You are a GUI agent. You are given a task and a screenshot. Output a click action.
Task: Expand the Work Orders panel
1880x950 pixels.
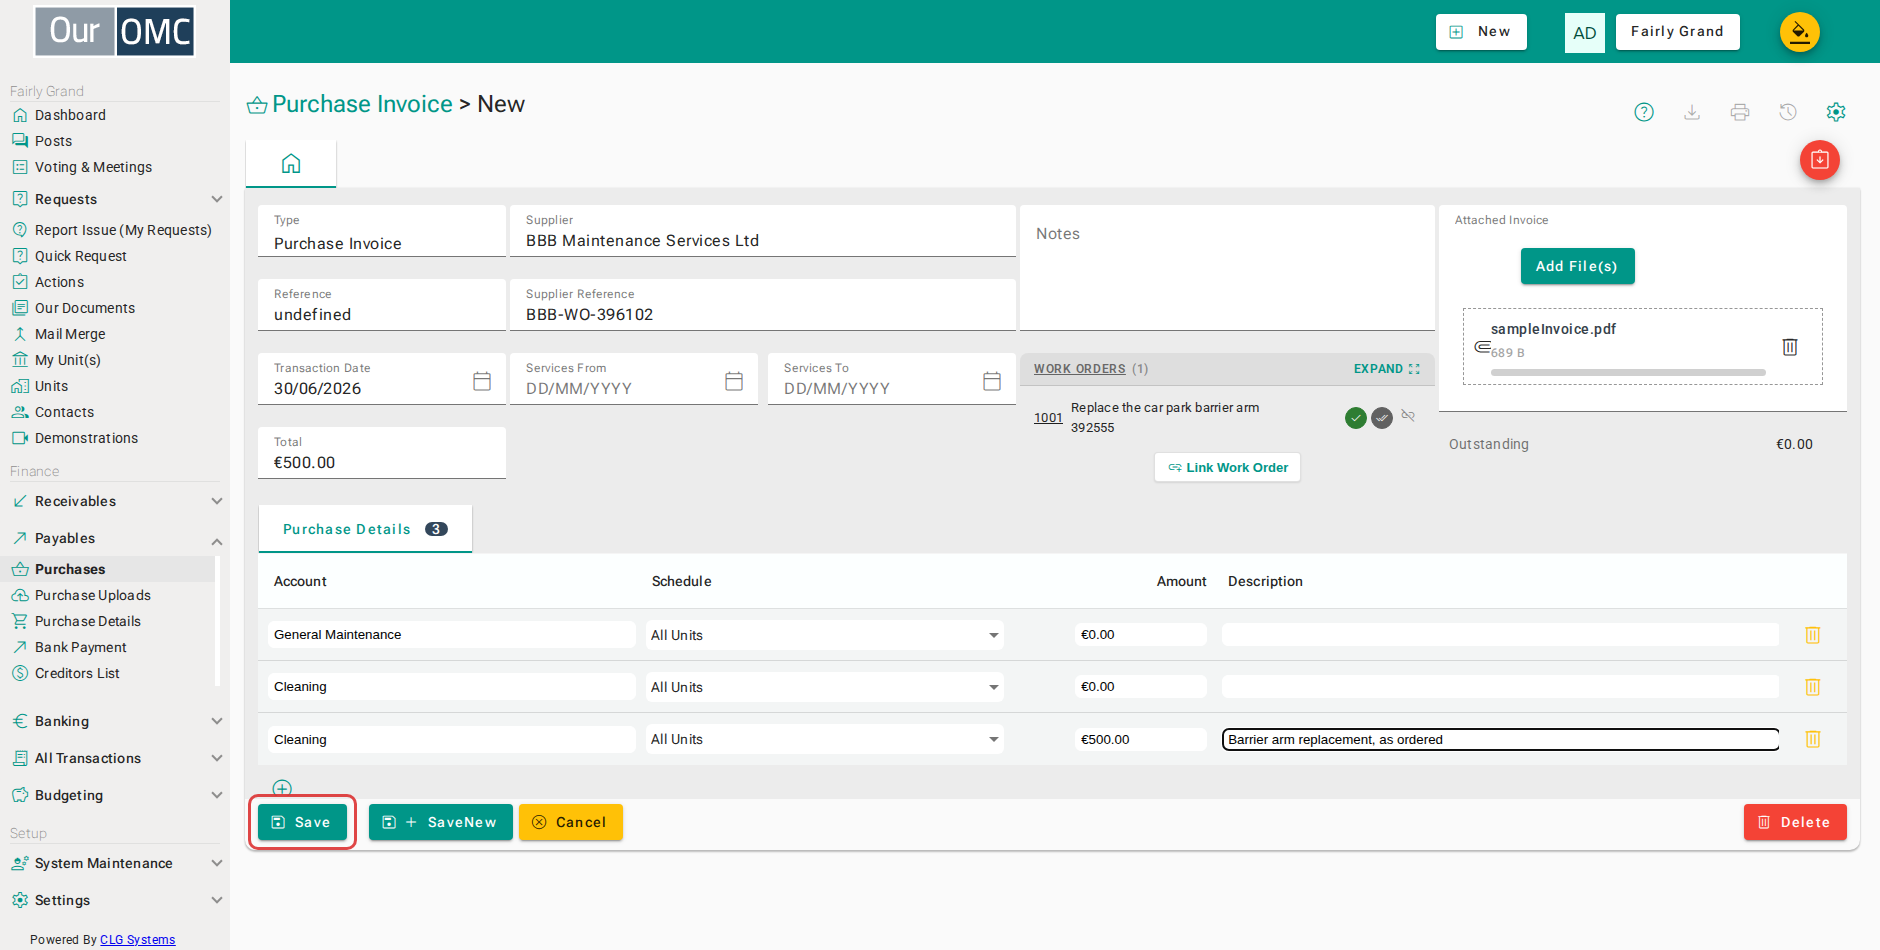tap(1386, 369)
